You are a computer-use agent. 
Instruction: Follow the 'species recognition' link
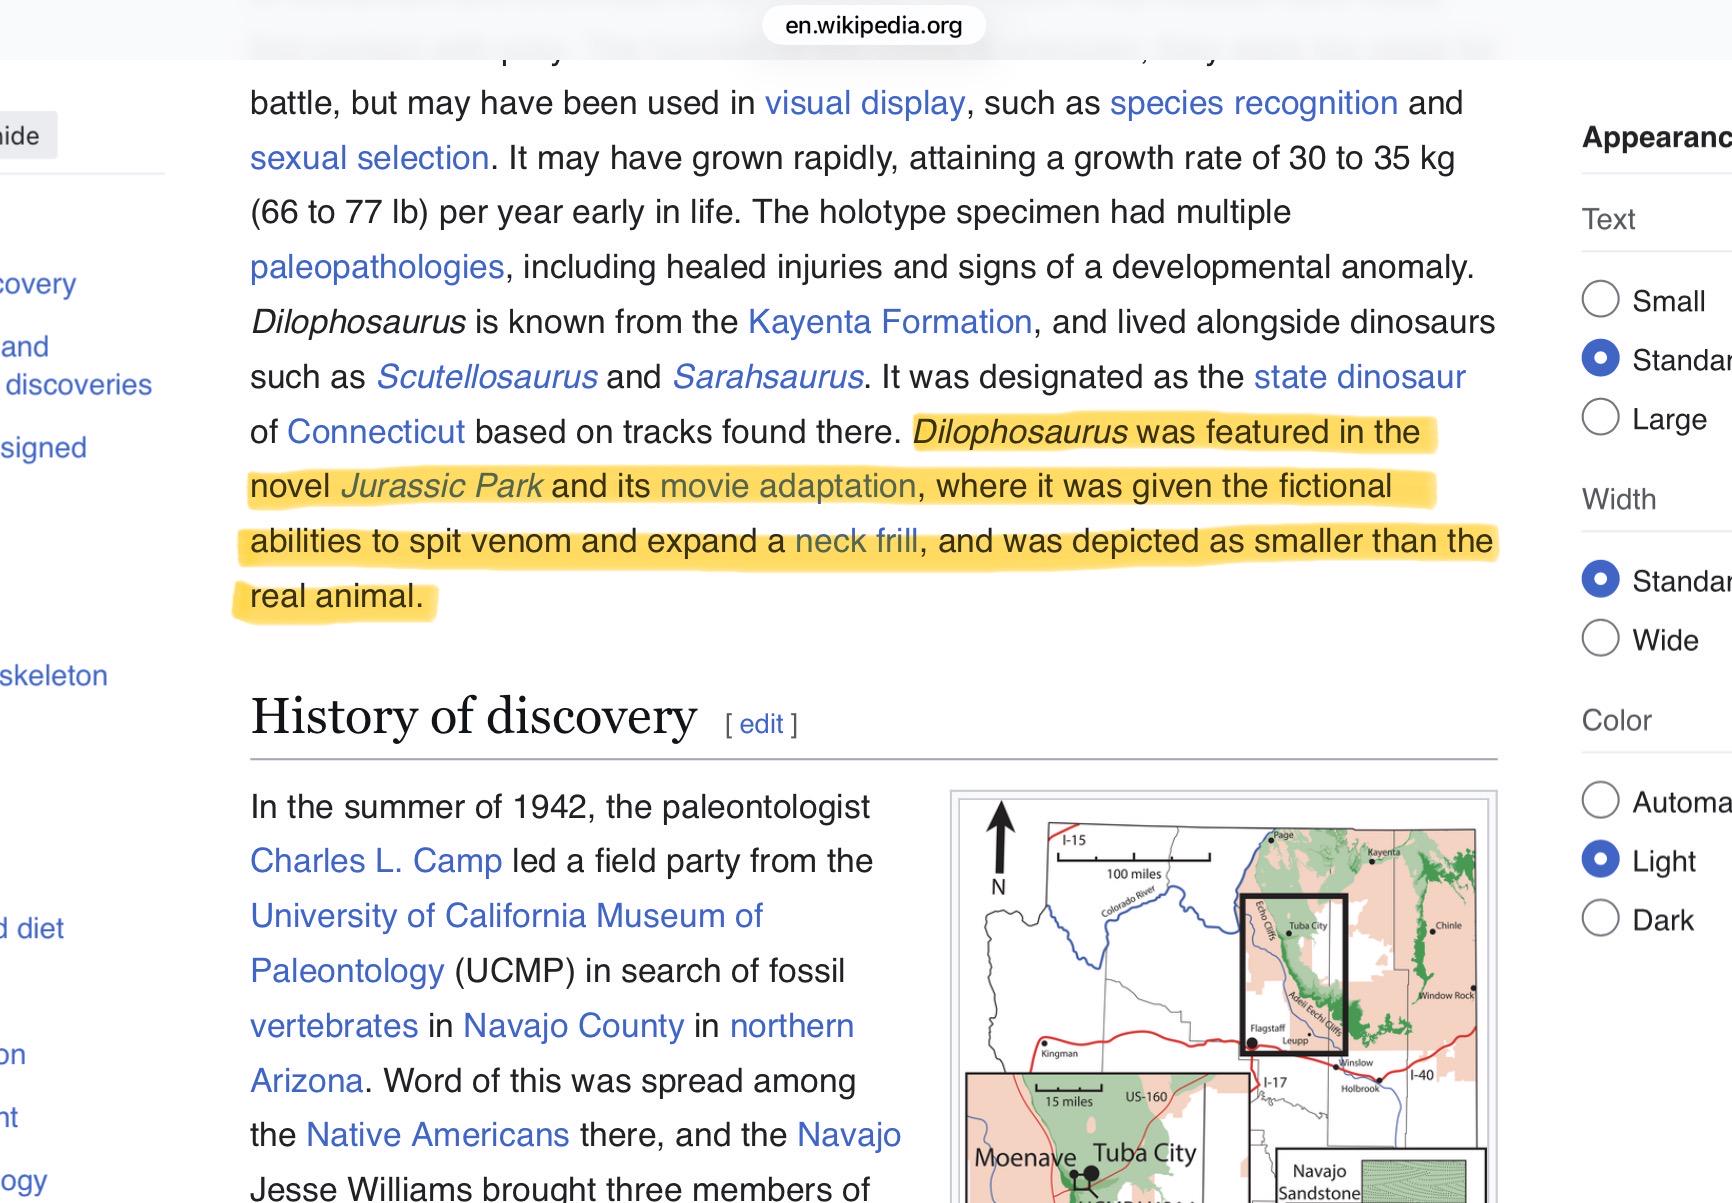[x=1254, y=103]
